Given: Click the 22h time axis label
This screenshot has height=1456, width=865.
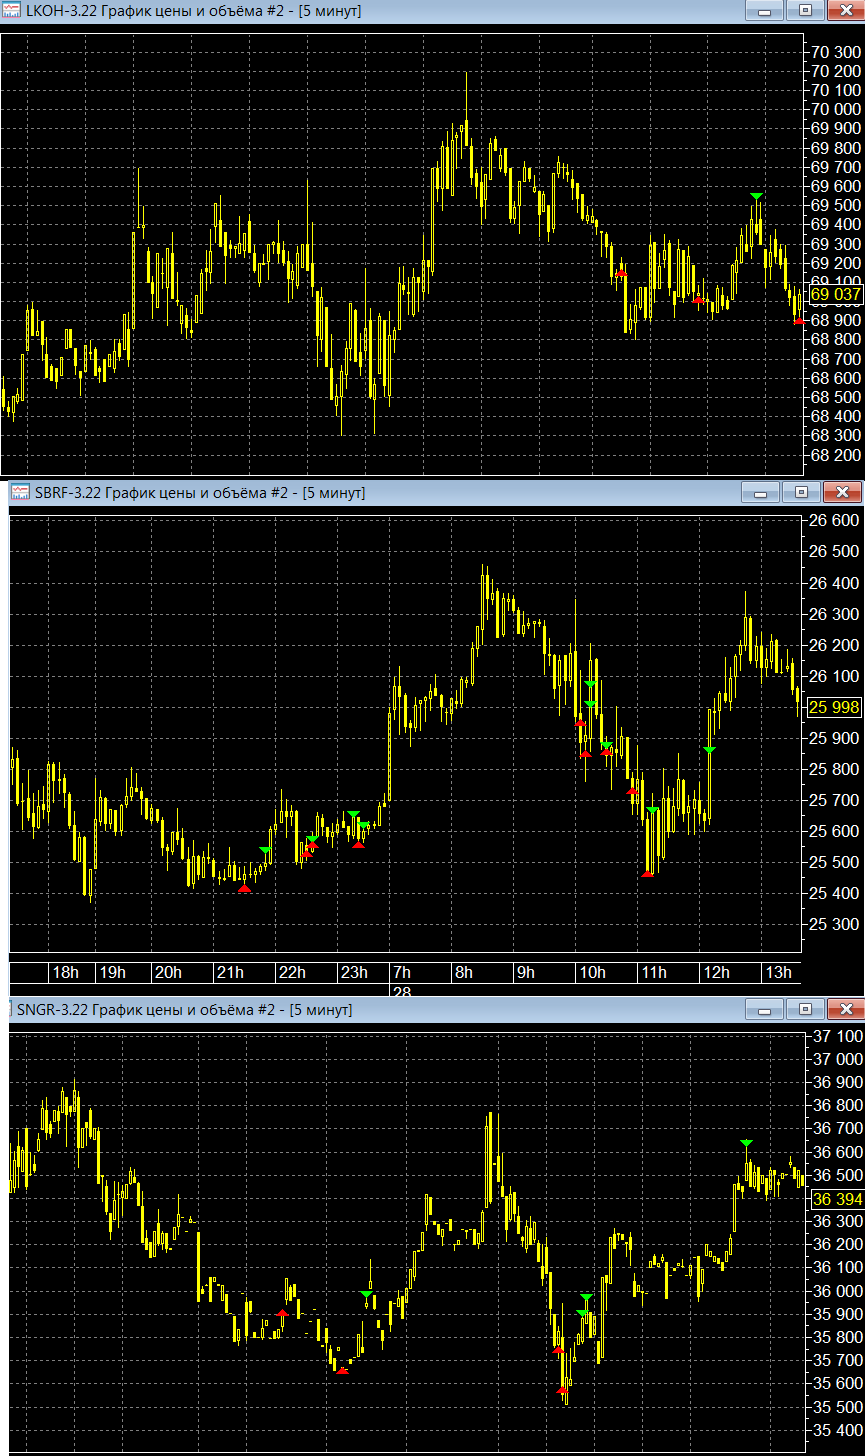Looking at the screenshot, I should (x=292, y=972).
